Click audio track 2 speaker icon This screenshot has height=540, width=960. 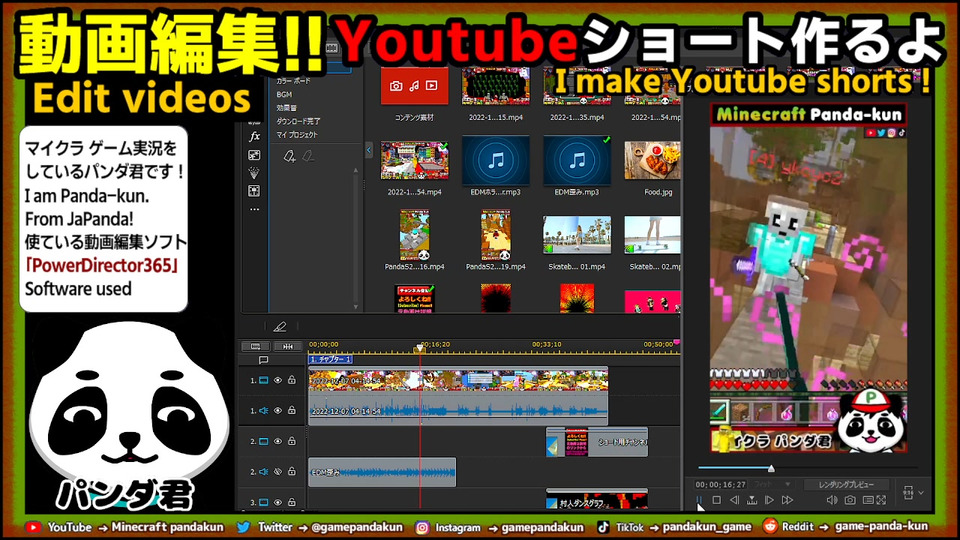coord(264,471)
